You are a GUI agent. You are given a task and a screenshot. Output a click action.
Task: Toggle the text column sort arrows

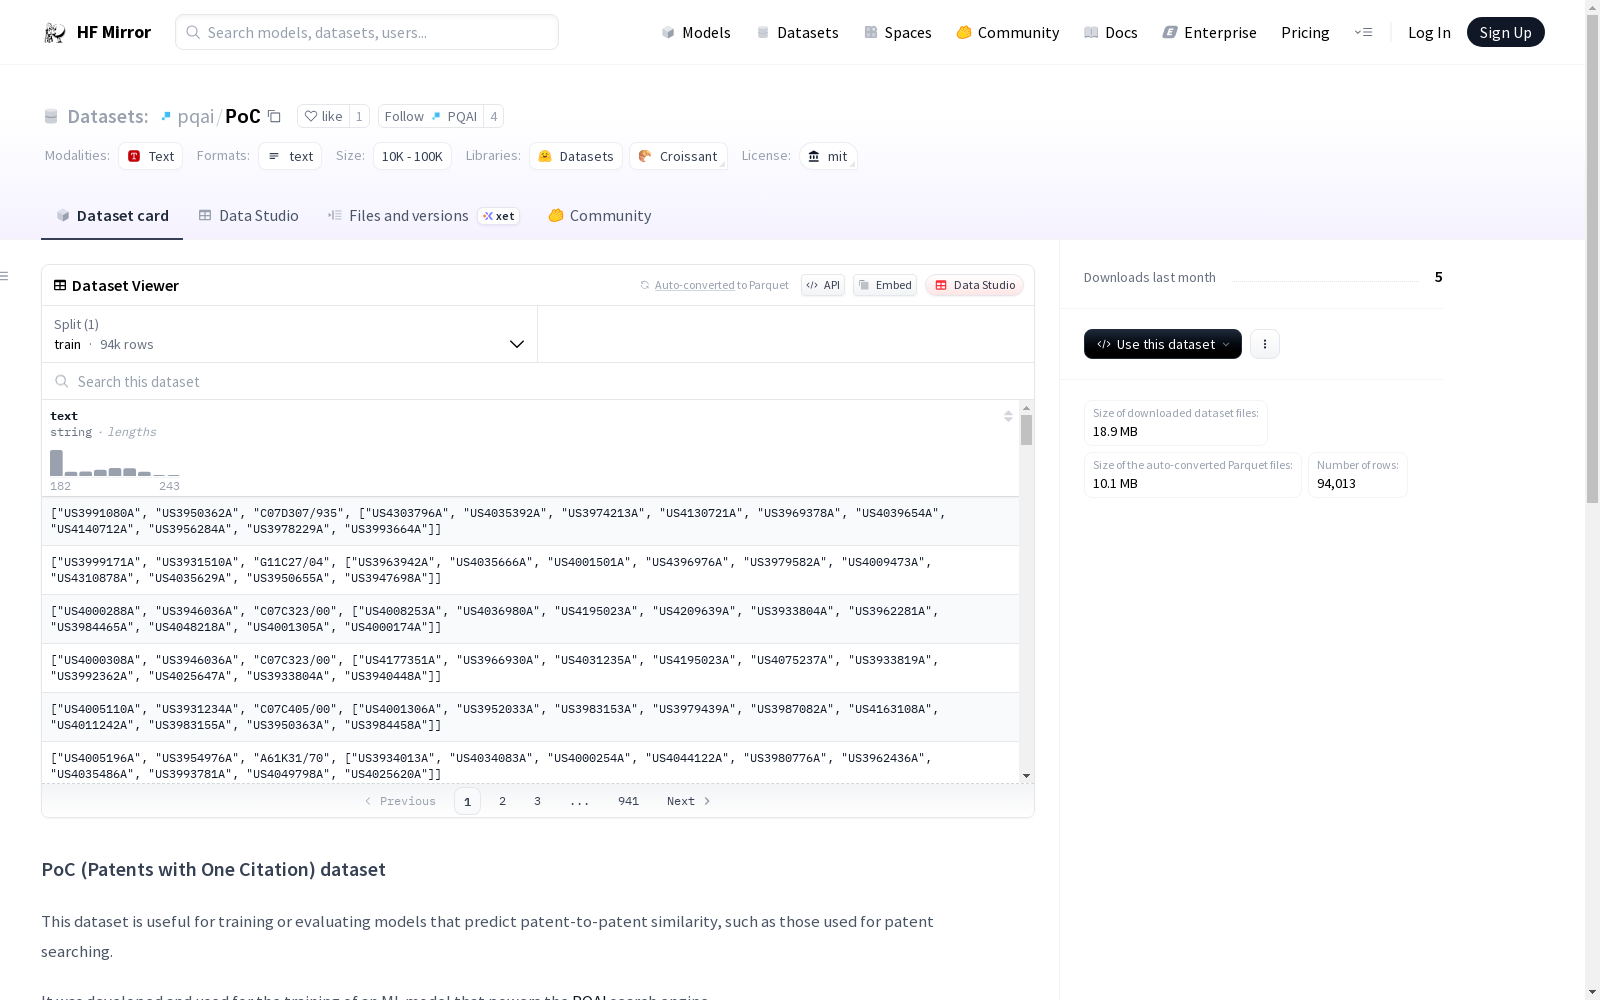coord(1008,416)
